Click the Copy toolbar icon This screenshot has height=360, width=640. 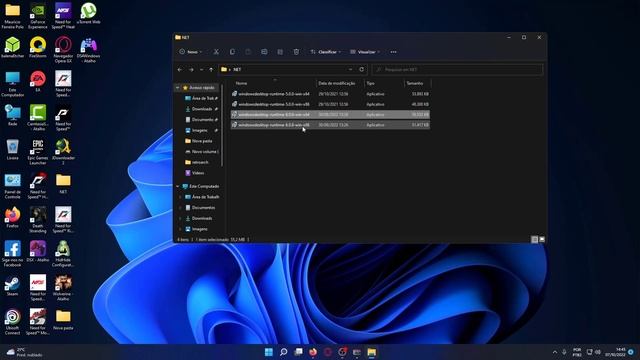(232, 52)
